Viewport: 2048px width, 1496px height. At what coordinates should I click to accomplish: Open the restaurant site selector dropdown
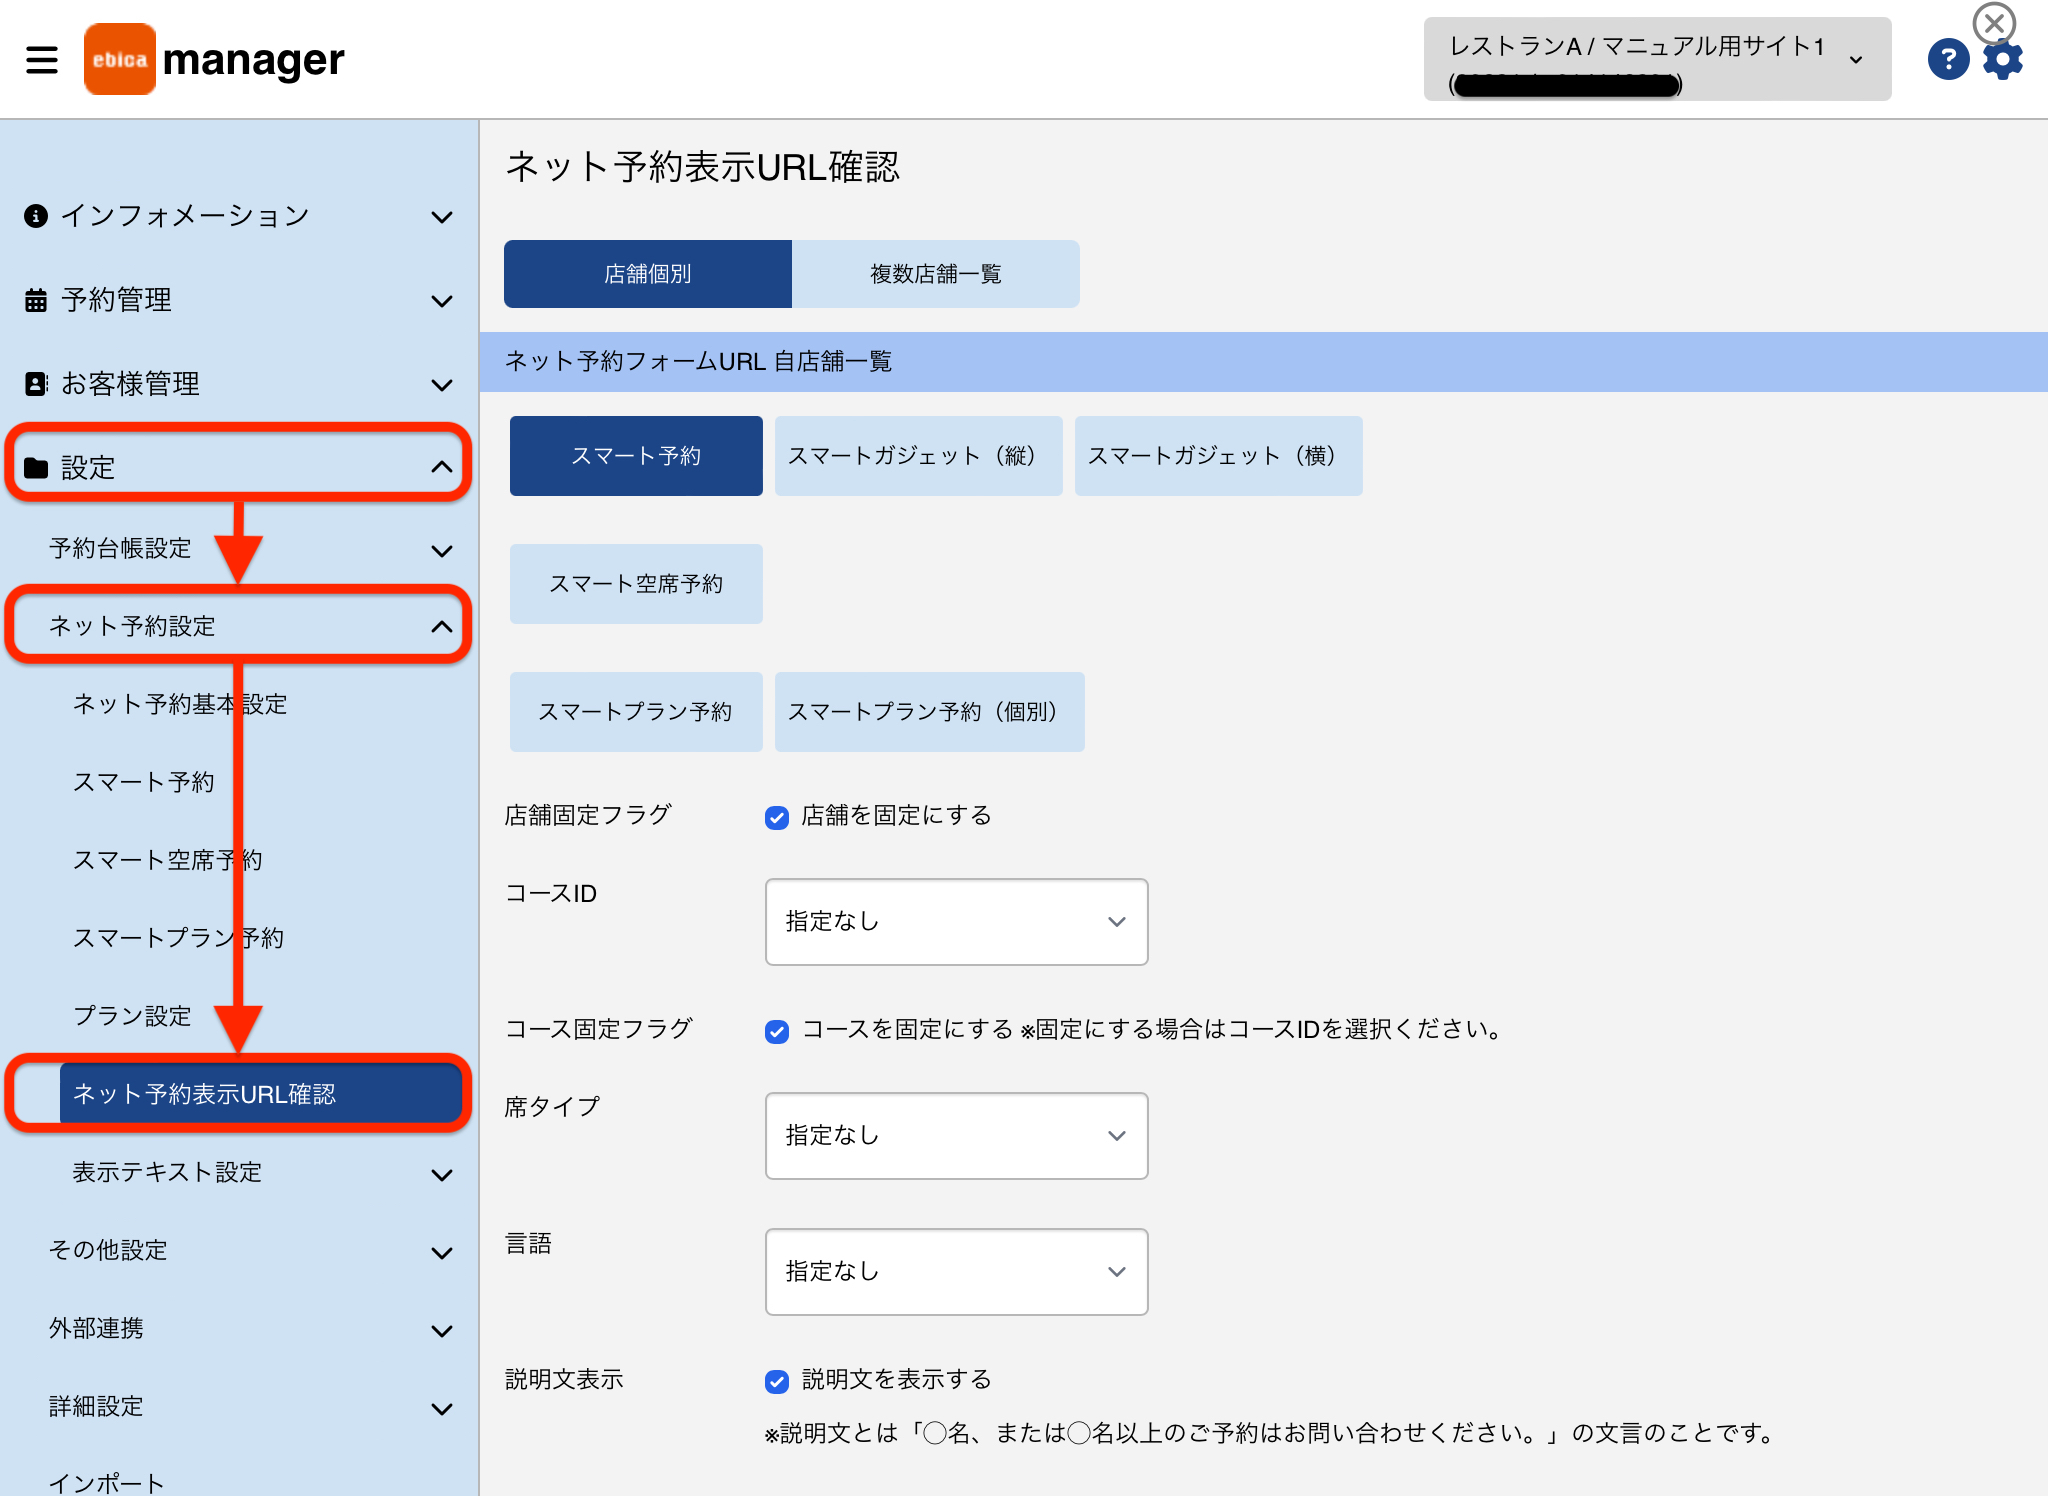[1657, 59]
